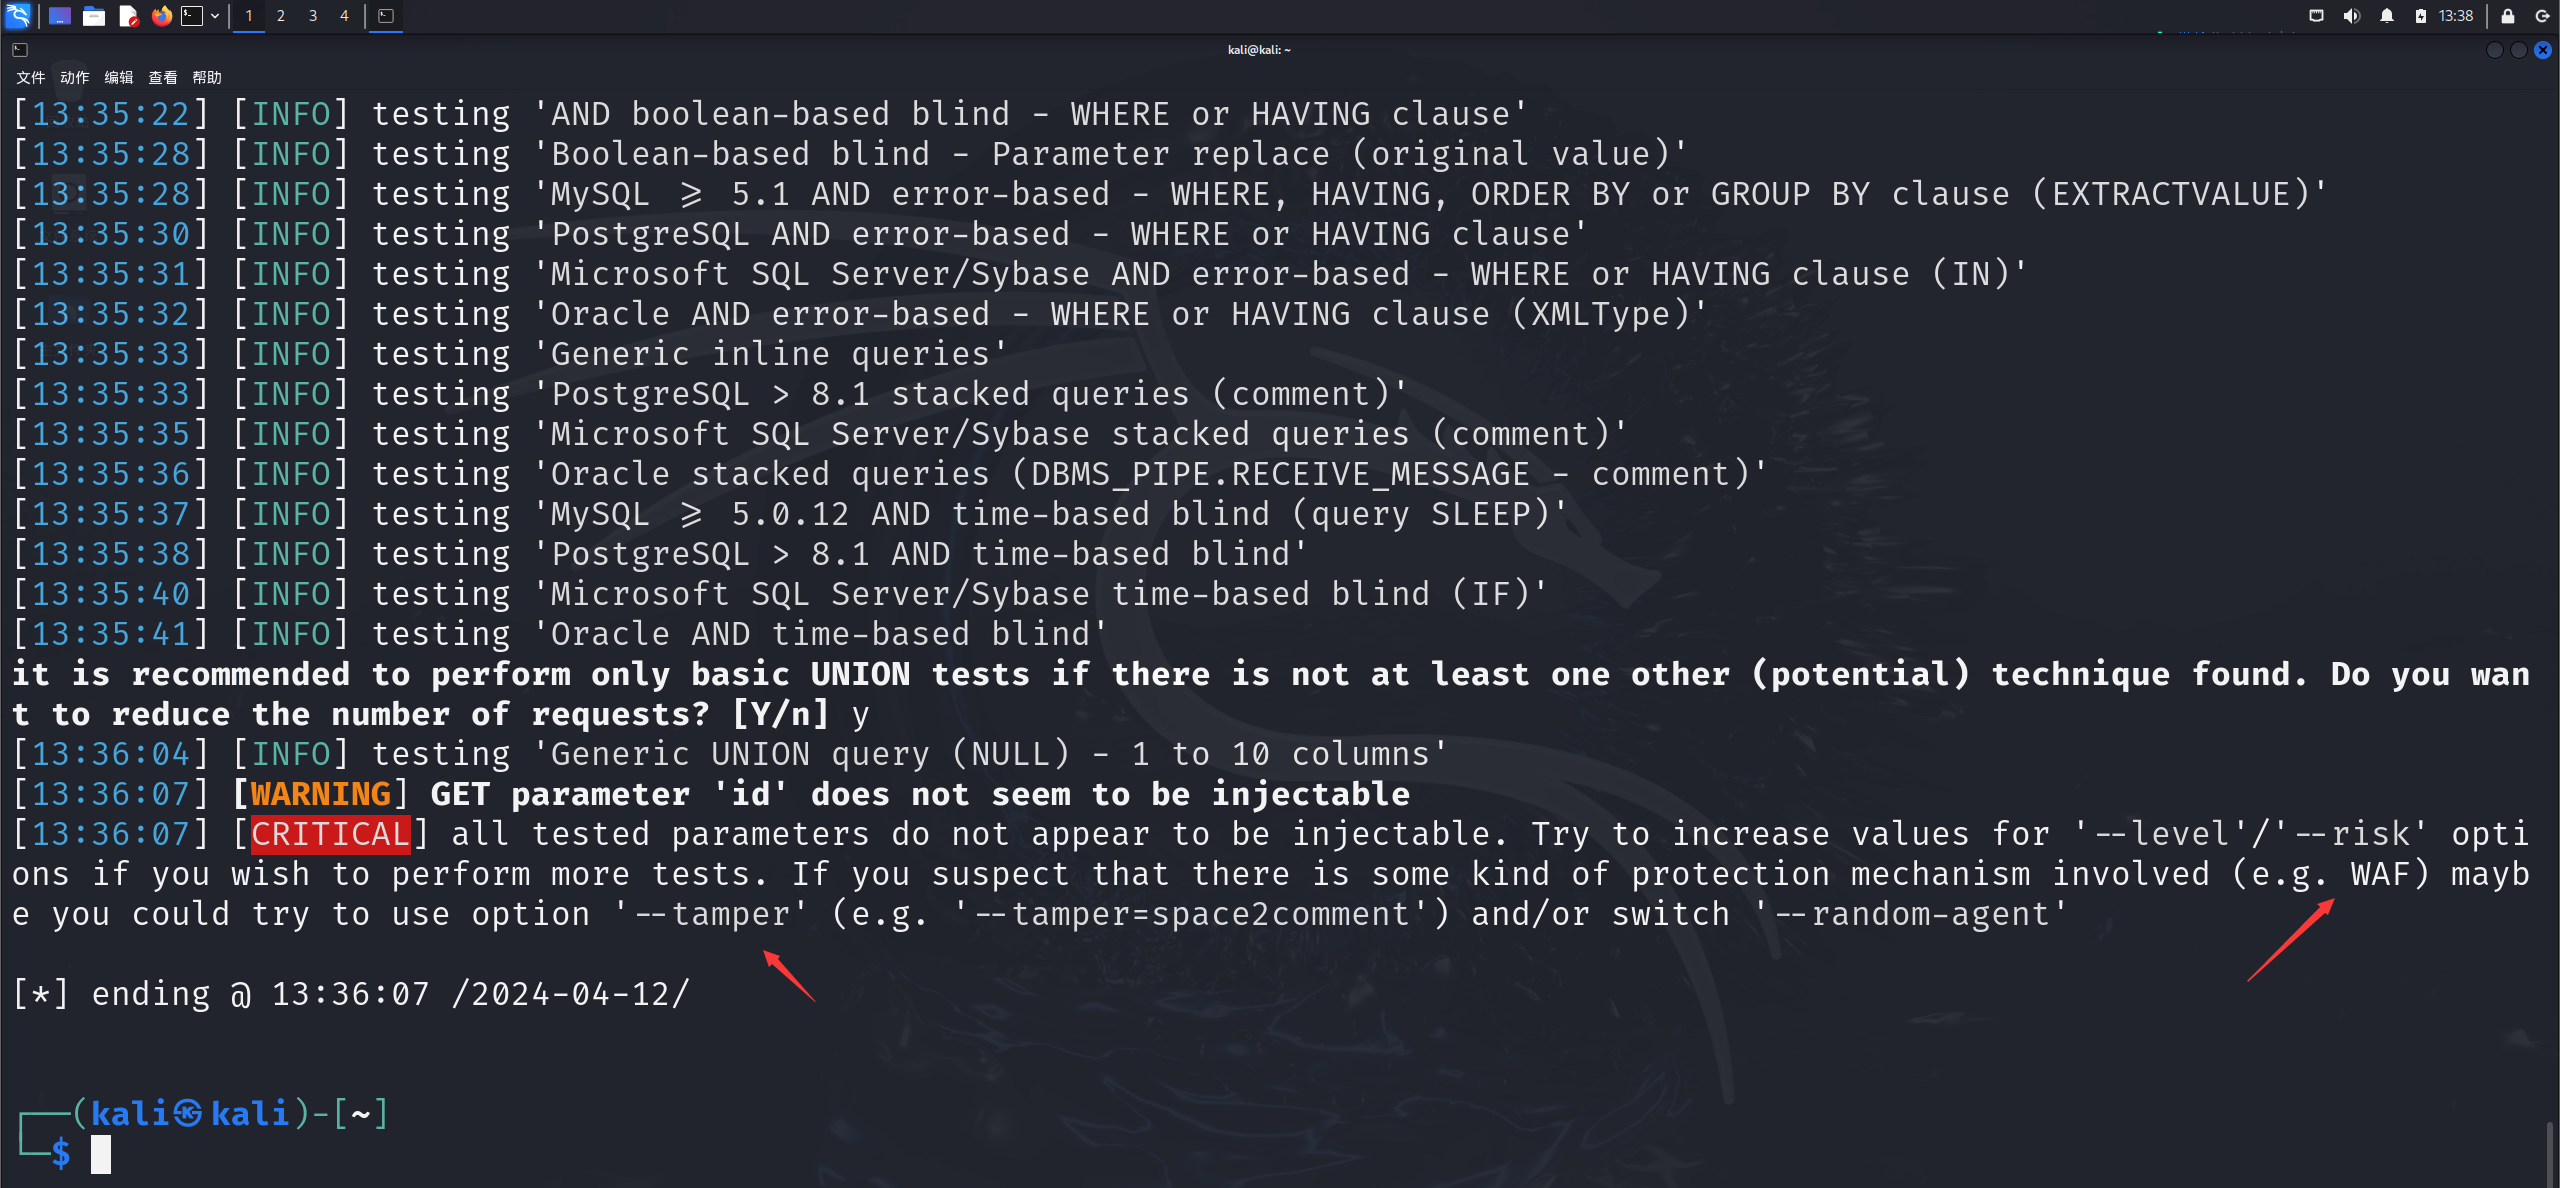Viewport: 2560px width, 1188px height.
Task: Click the file manager icon in taskbar
Action: [x=91, y=15]
